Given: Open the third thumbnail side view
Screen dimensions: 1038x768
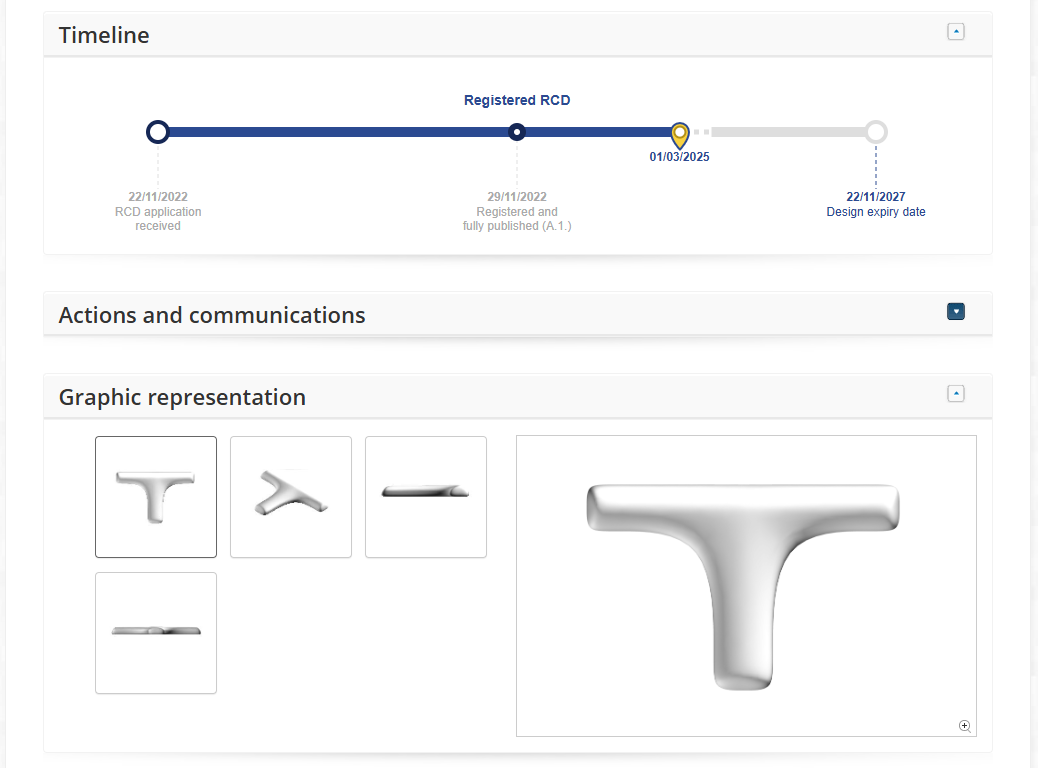Looking at the screenshot, I should 426,497.
